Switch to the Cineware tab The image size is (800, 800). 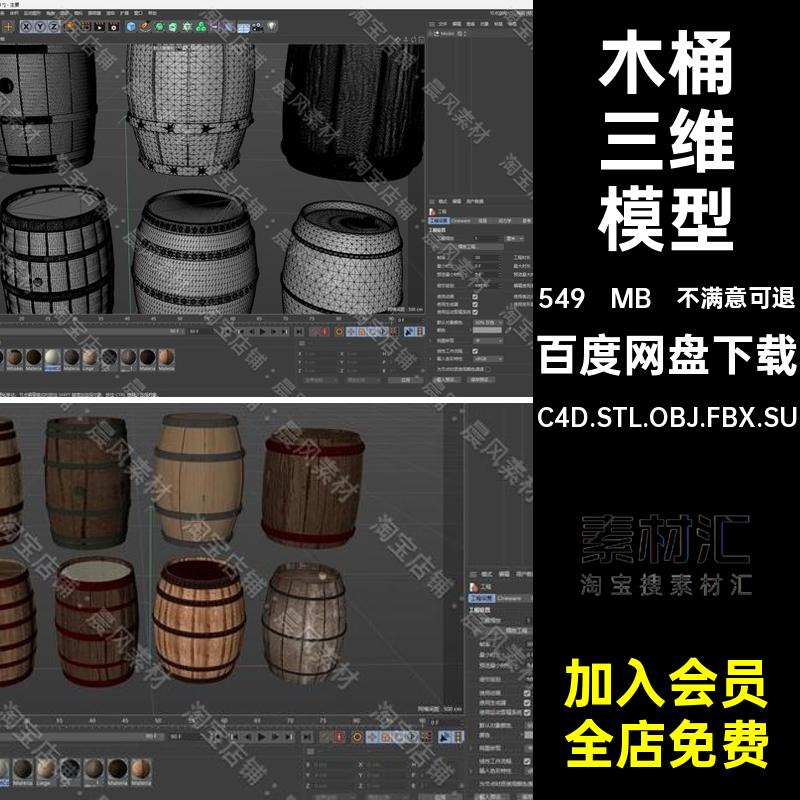[x=462, y=221]
